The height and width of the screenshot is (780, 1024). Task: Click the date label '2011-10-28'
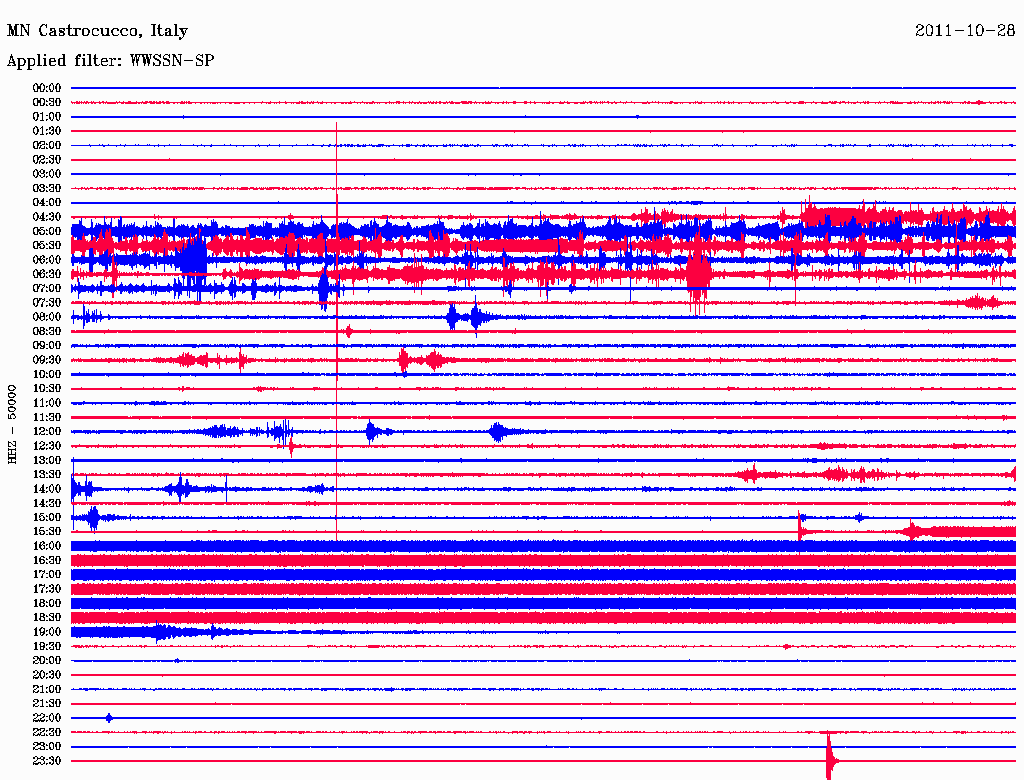[965, 31]
